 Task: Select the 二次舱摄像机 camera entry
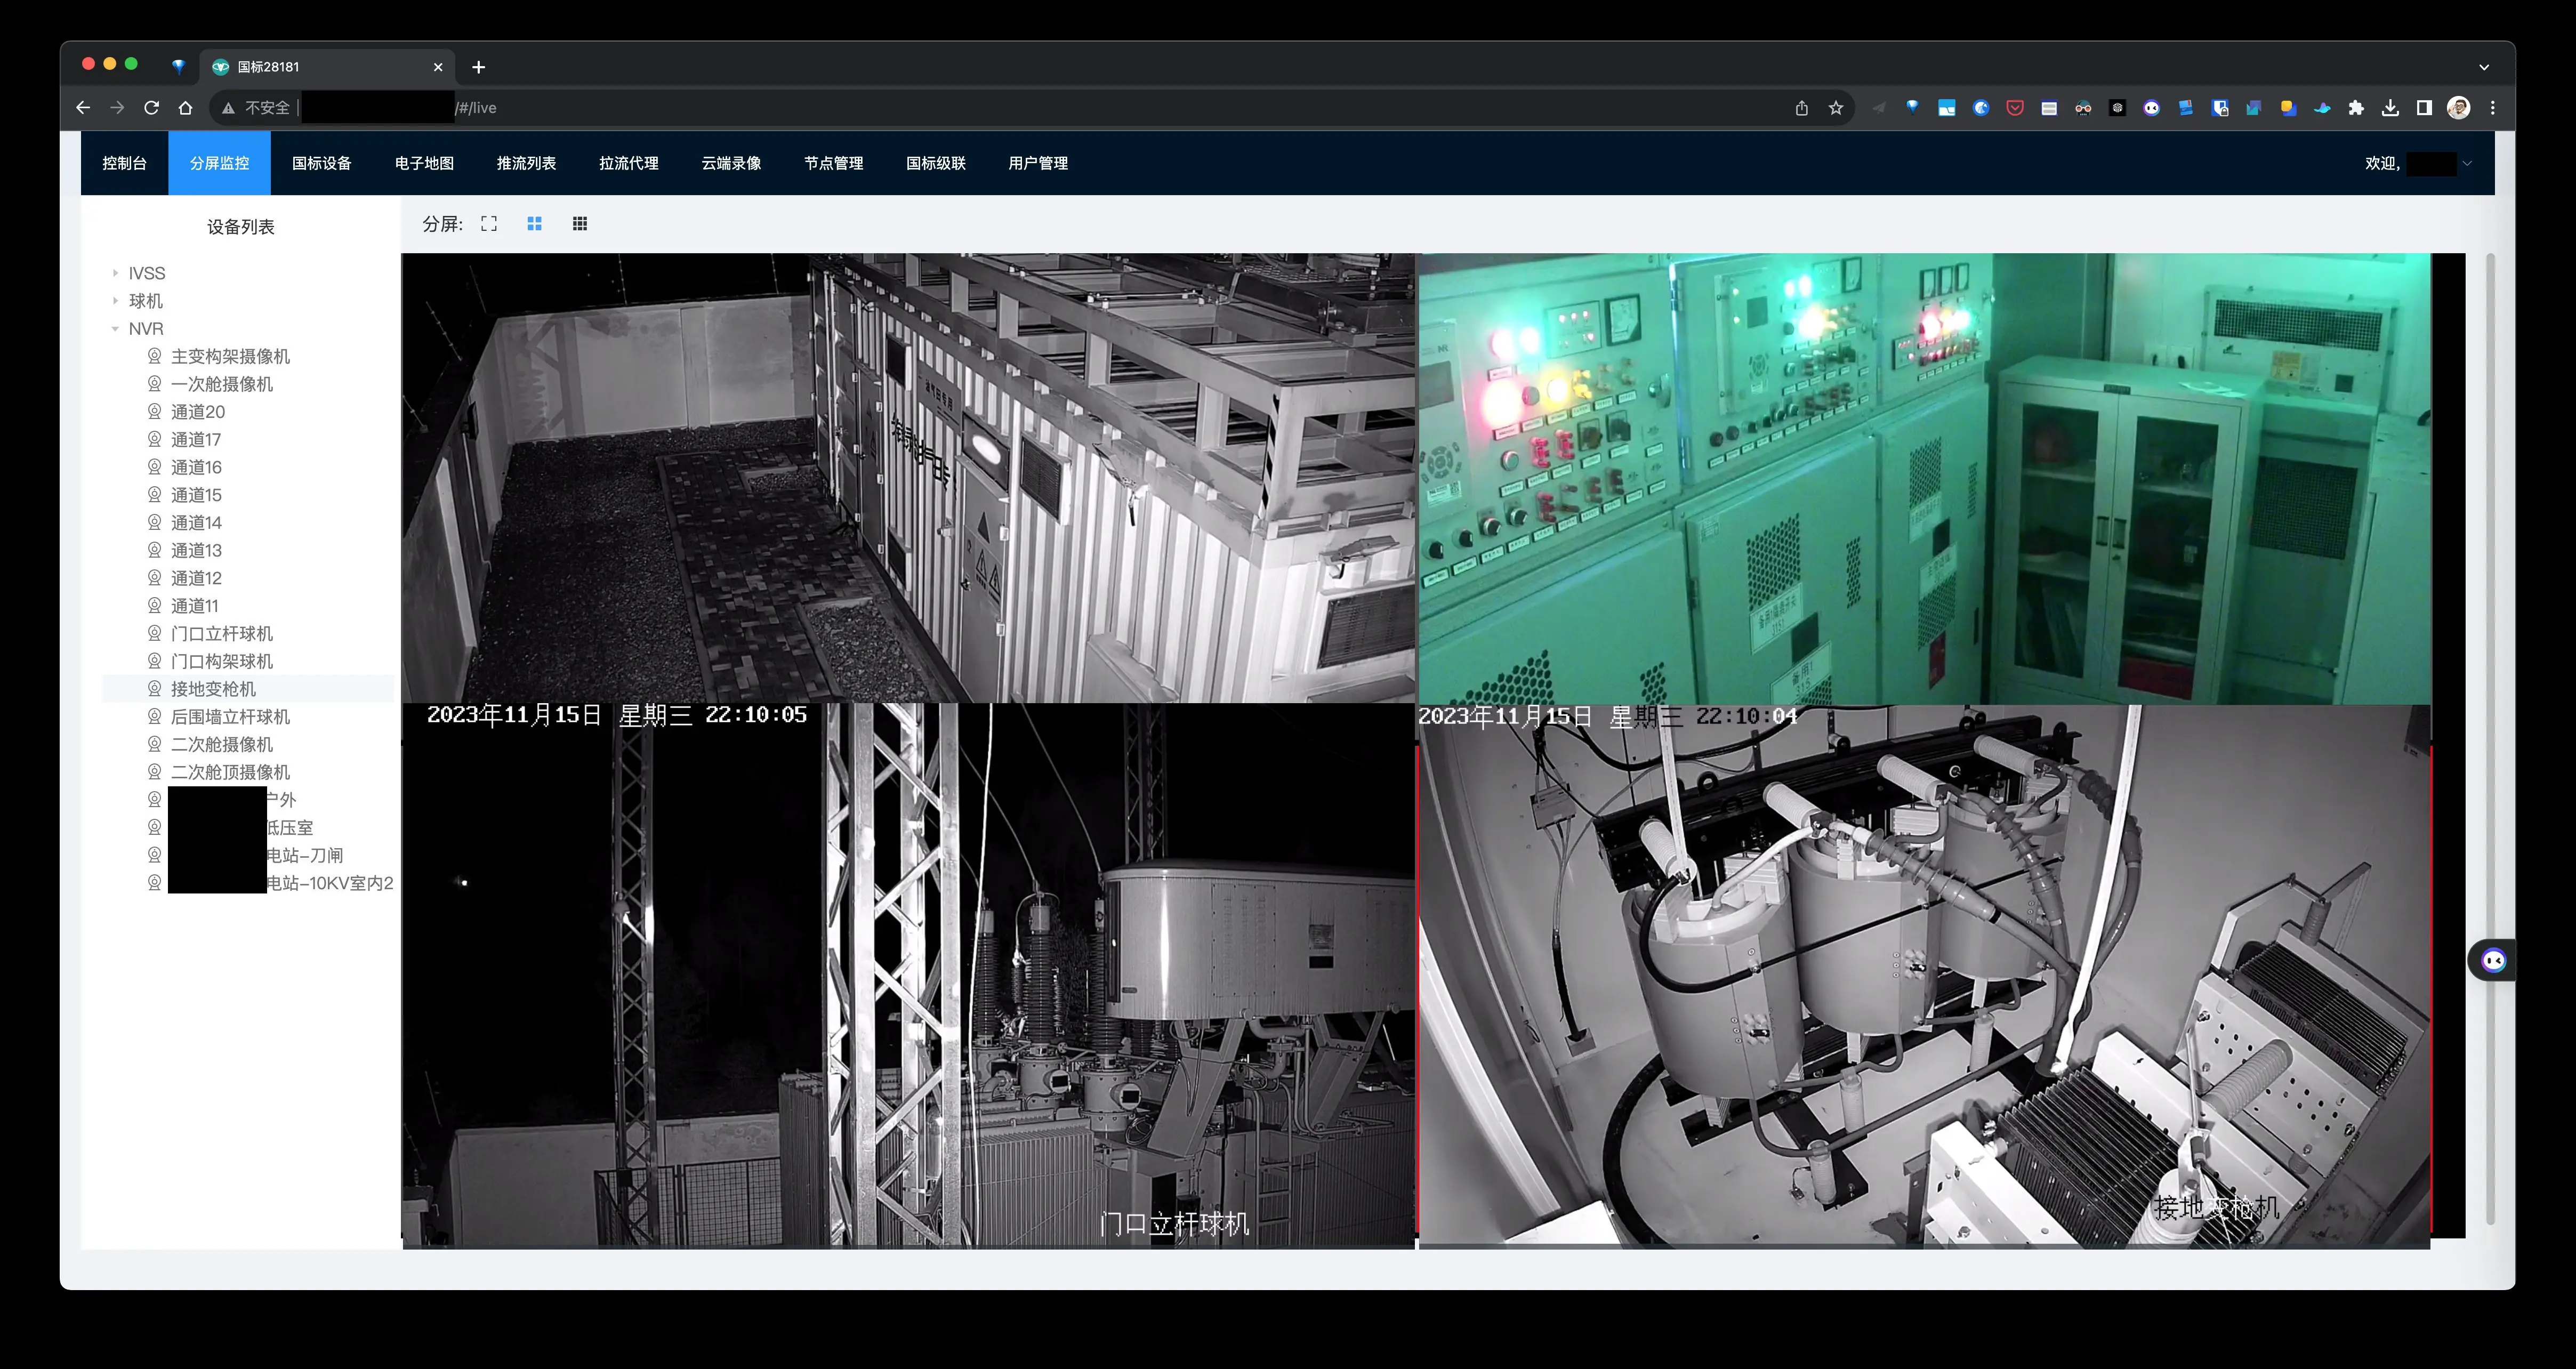221,744
